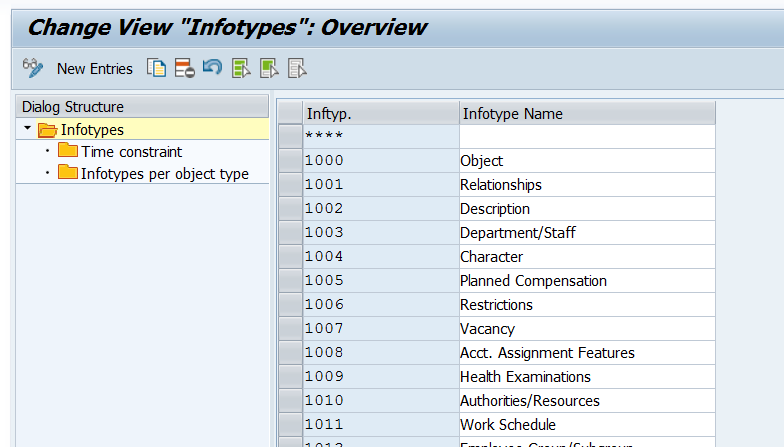Click the Delete entry icon
The width and height of the screenshot is (784, 447).
[184, 68]
